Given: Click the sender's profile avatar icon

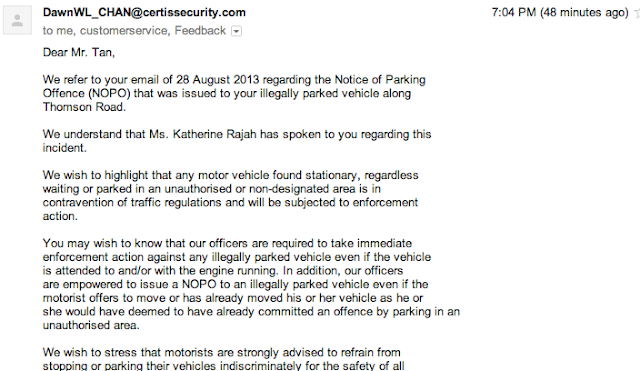Looking at the screenshot, I should pyautogui.click(x=17, y=20).
